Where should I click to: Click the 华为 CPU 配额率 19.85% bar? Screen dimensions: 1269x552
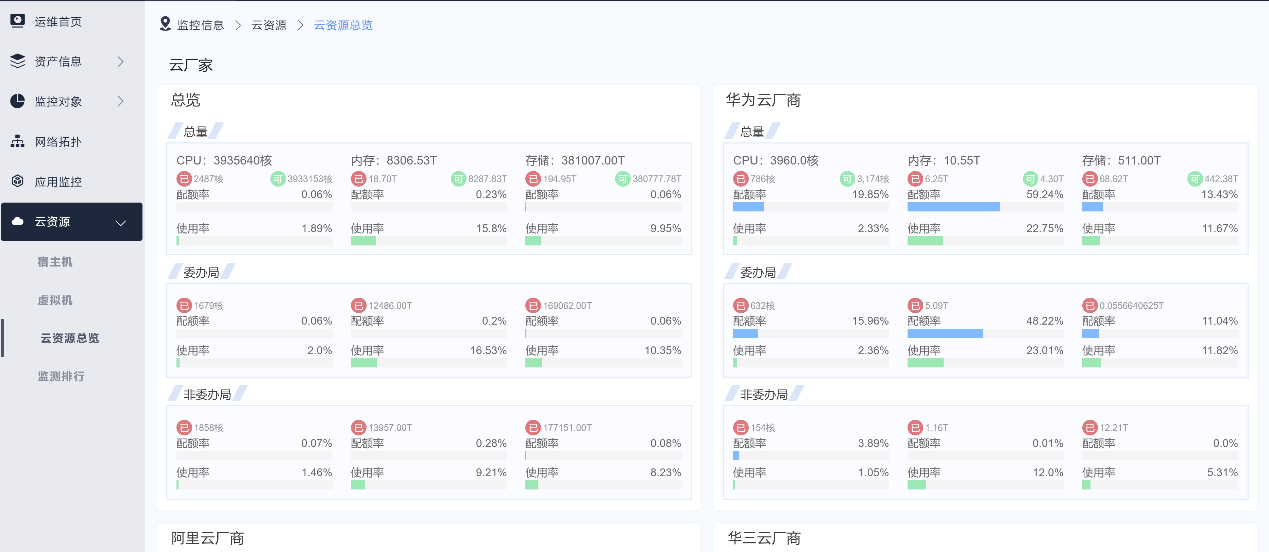pyautogui.click(x=811, y=206)
